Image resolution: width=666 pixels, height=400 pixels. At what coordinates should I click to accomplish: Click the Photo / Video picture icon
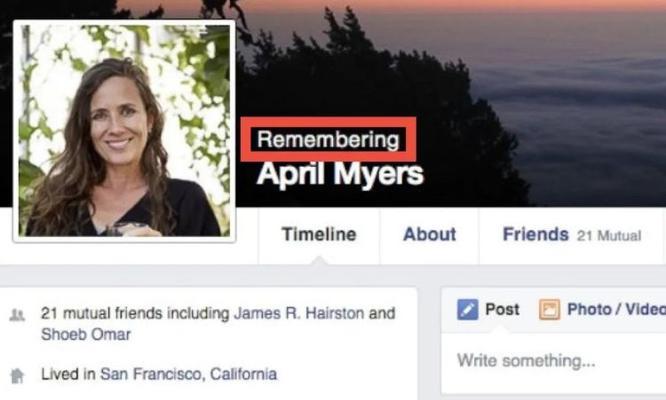click(x=550, y=309)
